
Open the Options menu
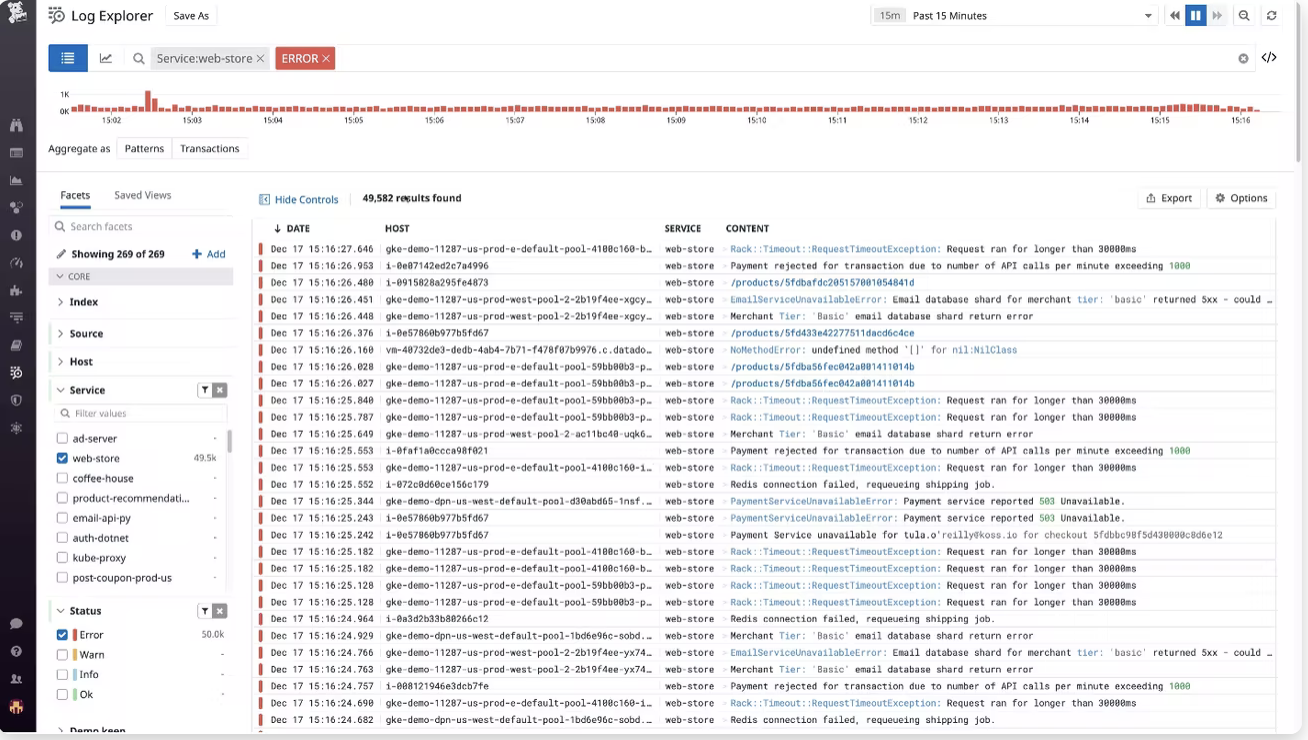(1241, 198)
